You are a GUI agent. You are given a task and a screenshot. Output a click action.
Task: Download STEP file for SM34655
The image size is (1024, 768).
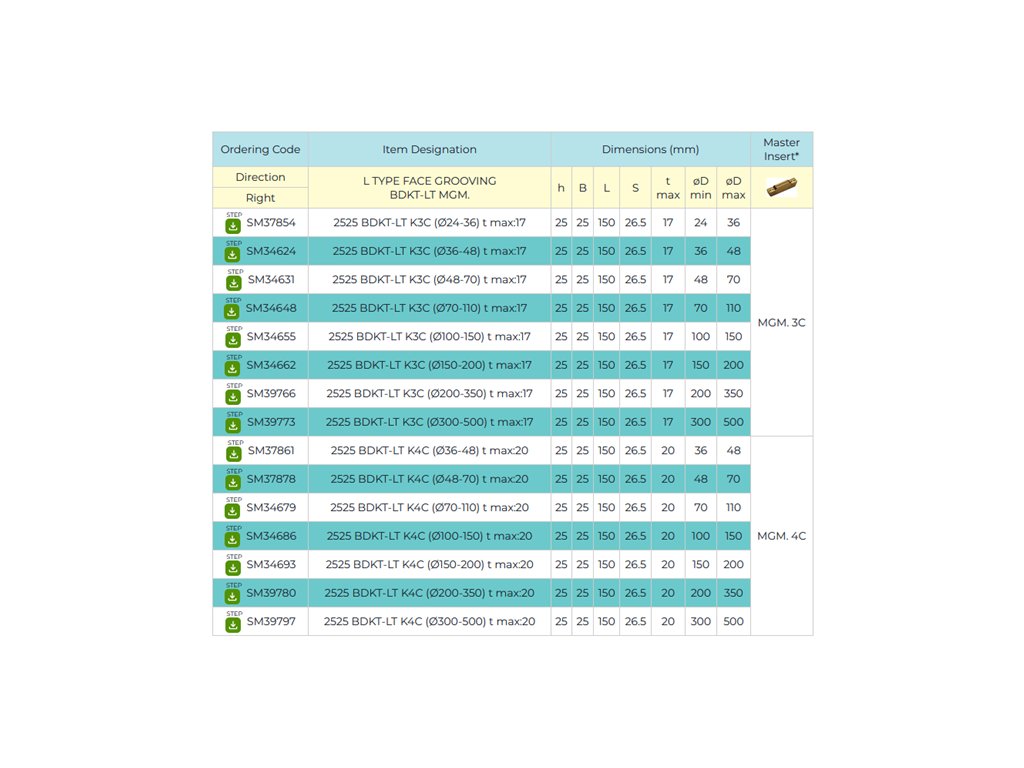[x=233, y=339]
